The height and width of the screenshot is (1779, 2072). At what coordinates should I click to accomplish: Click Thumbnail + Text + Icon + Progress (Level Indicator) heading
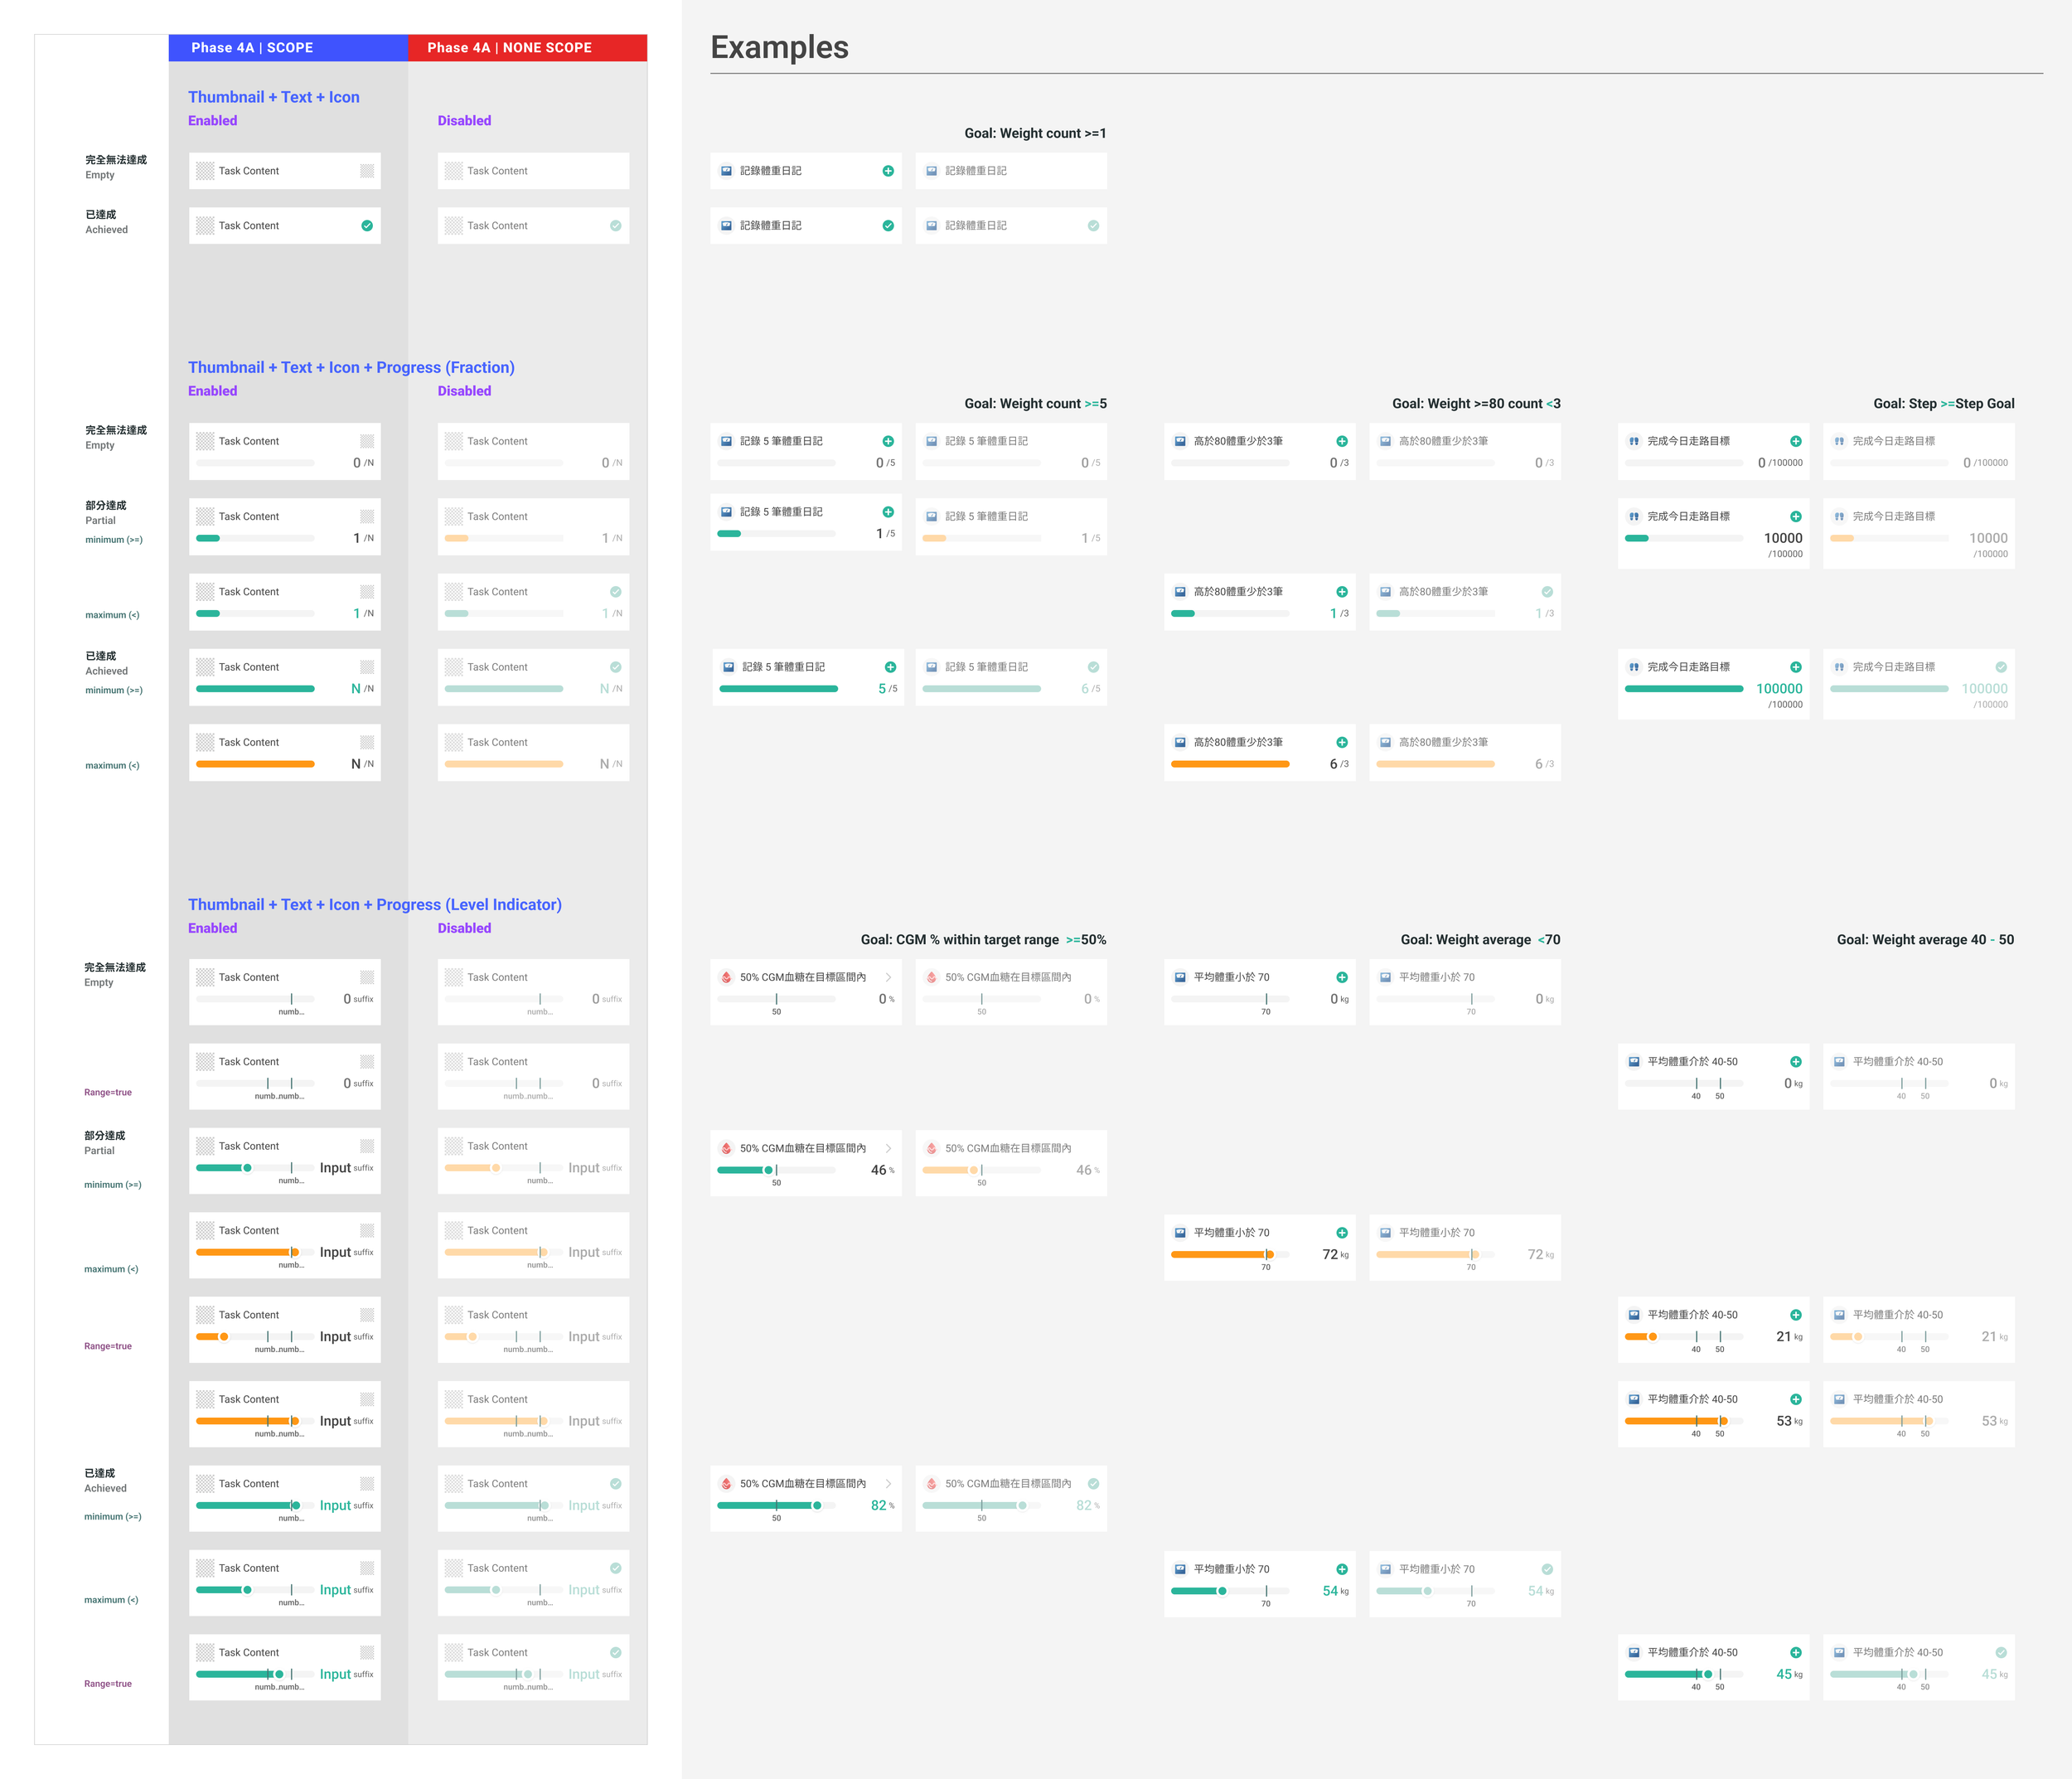click(x=374, y=904)
